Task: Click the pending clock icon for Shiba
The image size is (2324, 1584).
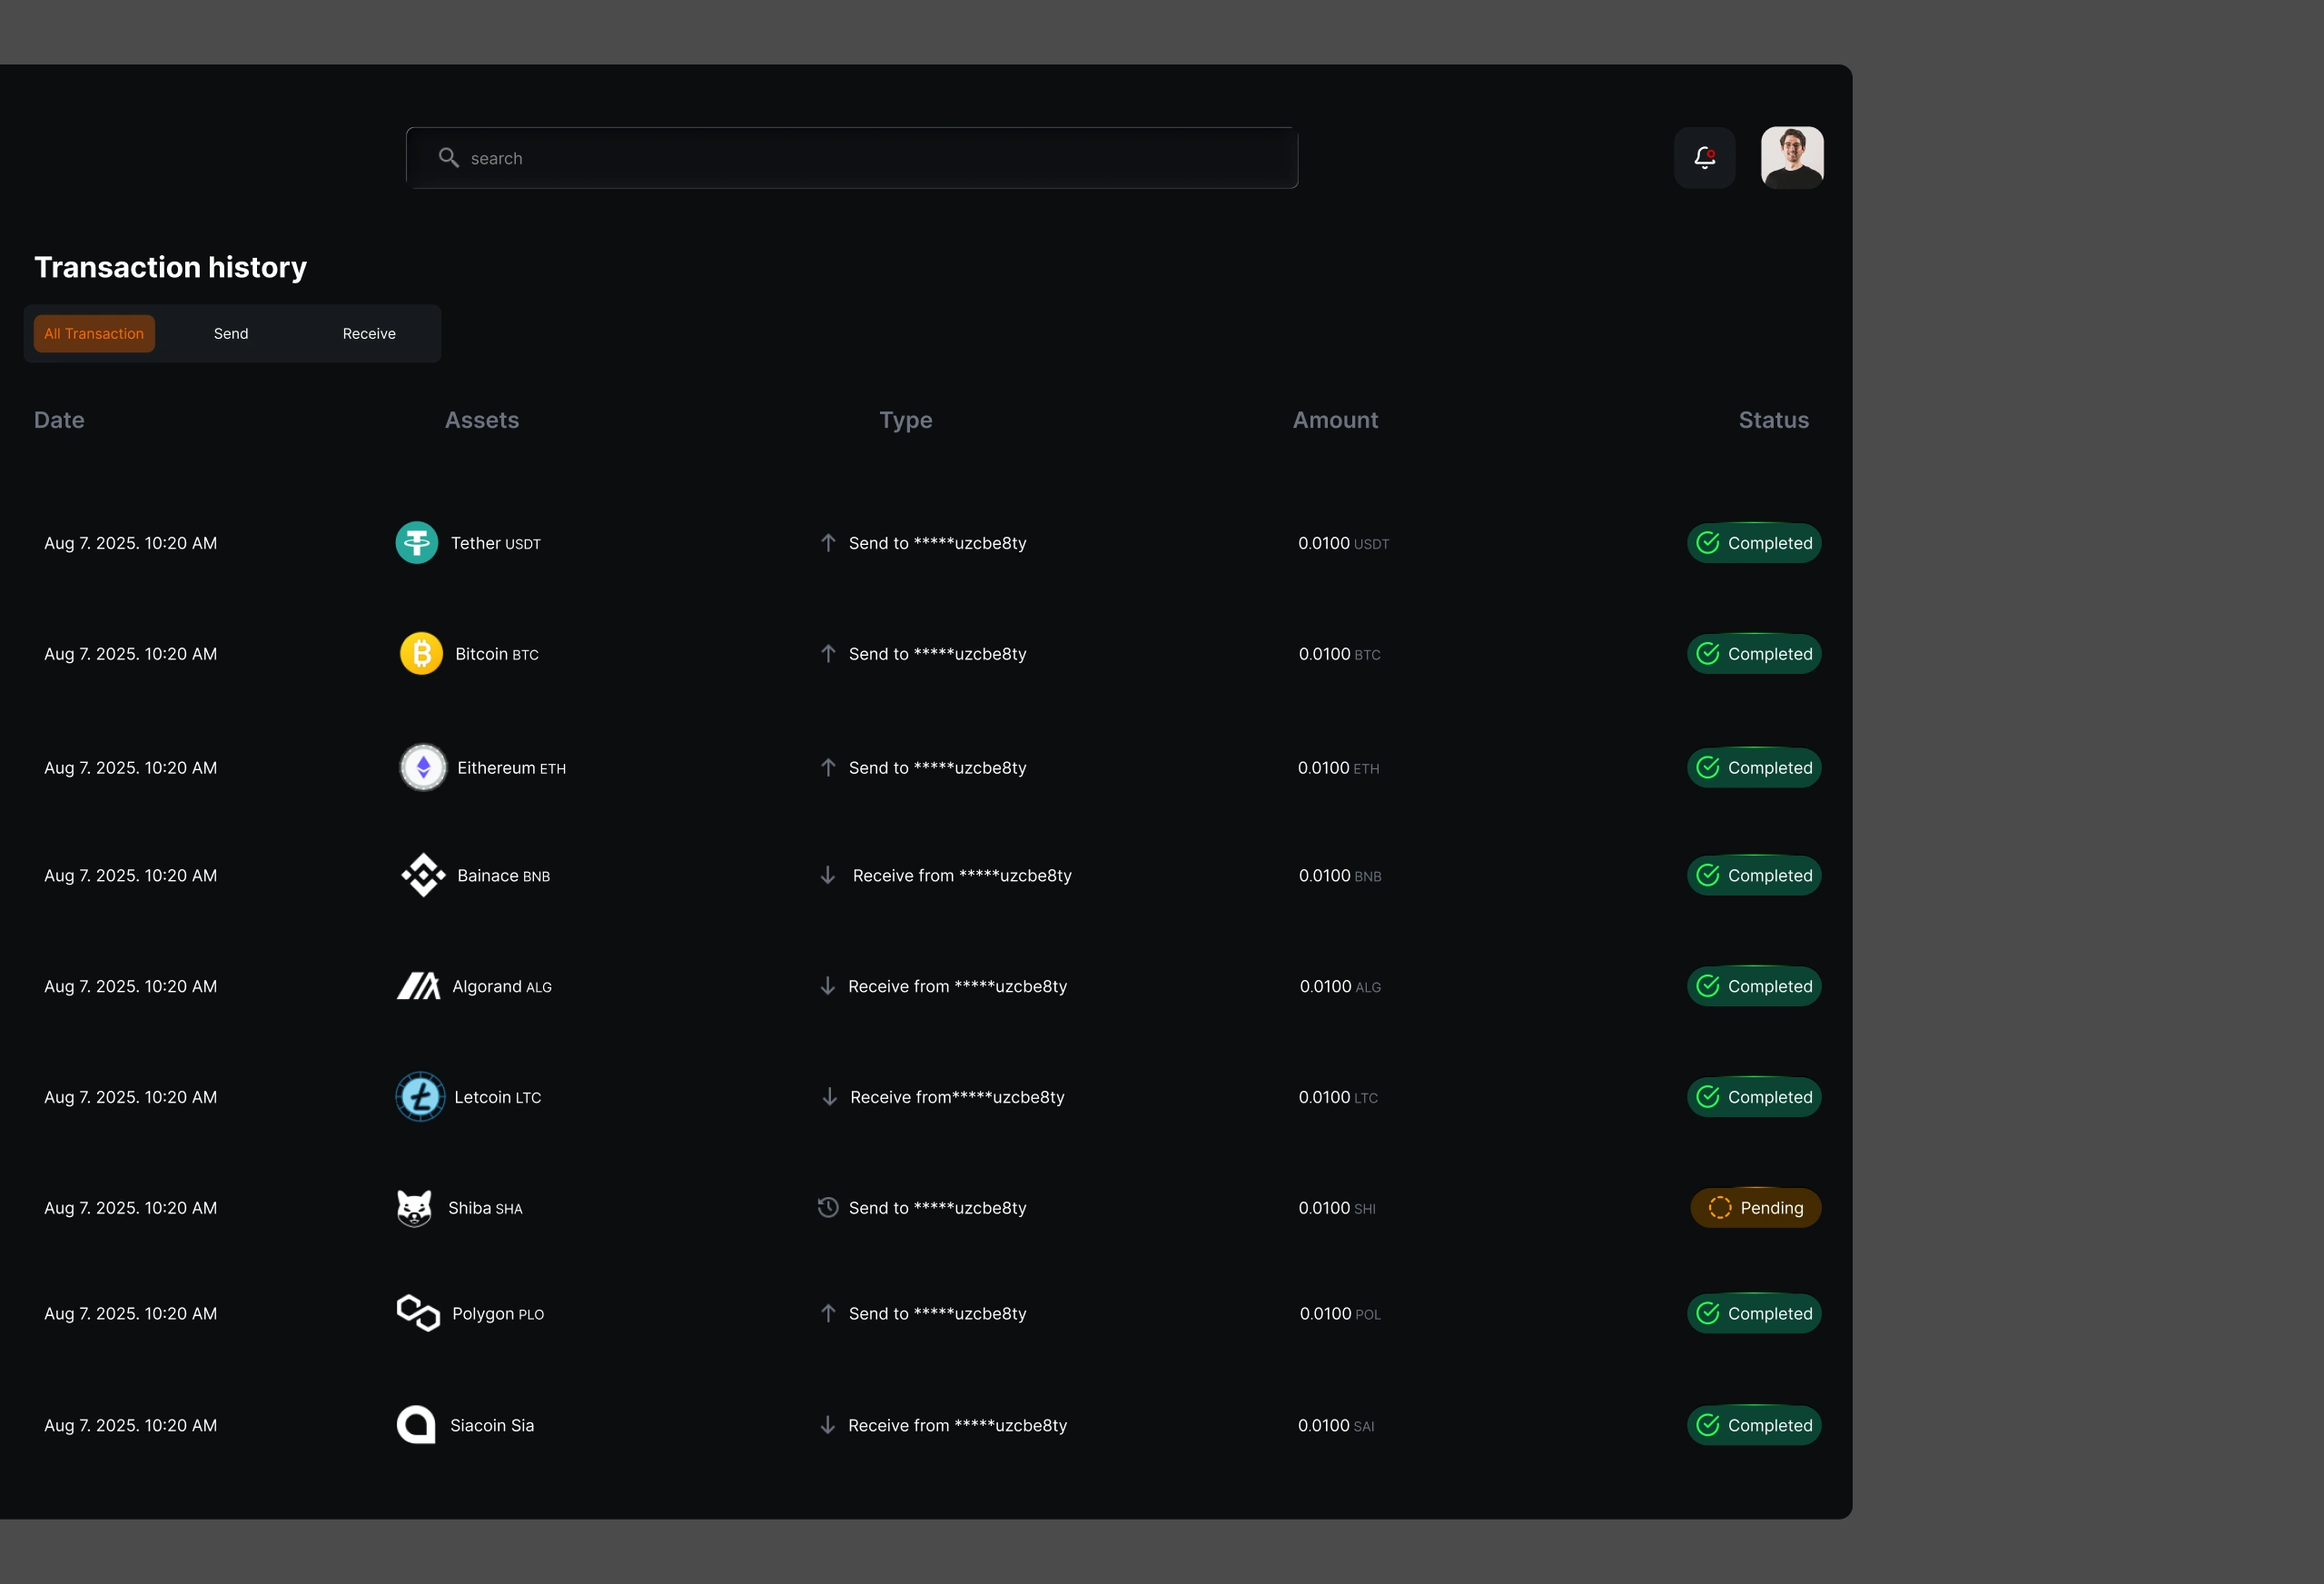Action: coord(828,1208)
